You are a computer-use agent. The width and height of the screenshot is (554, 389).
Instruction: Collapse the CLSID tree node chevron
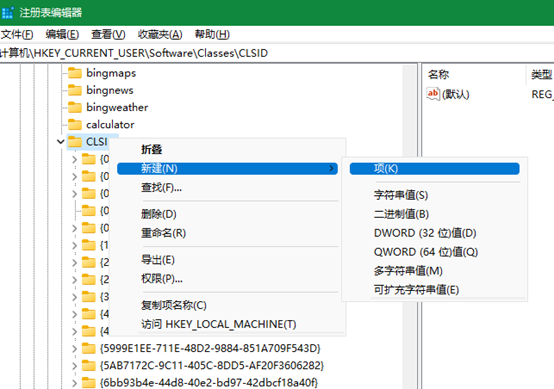(x=61, y=142)
